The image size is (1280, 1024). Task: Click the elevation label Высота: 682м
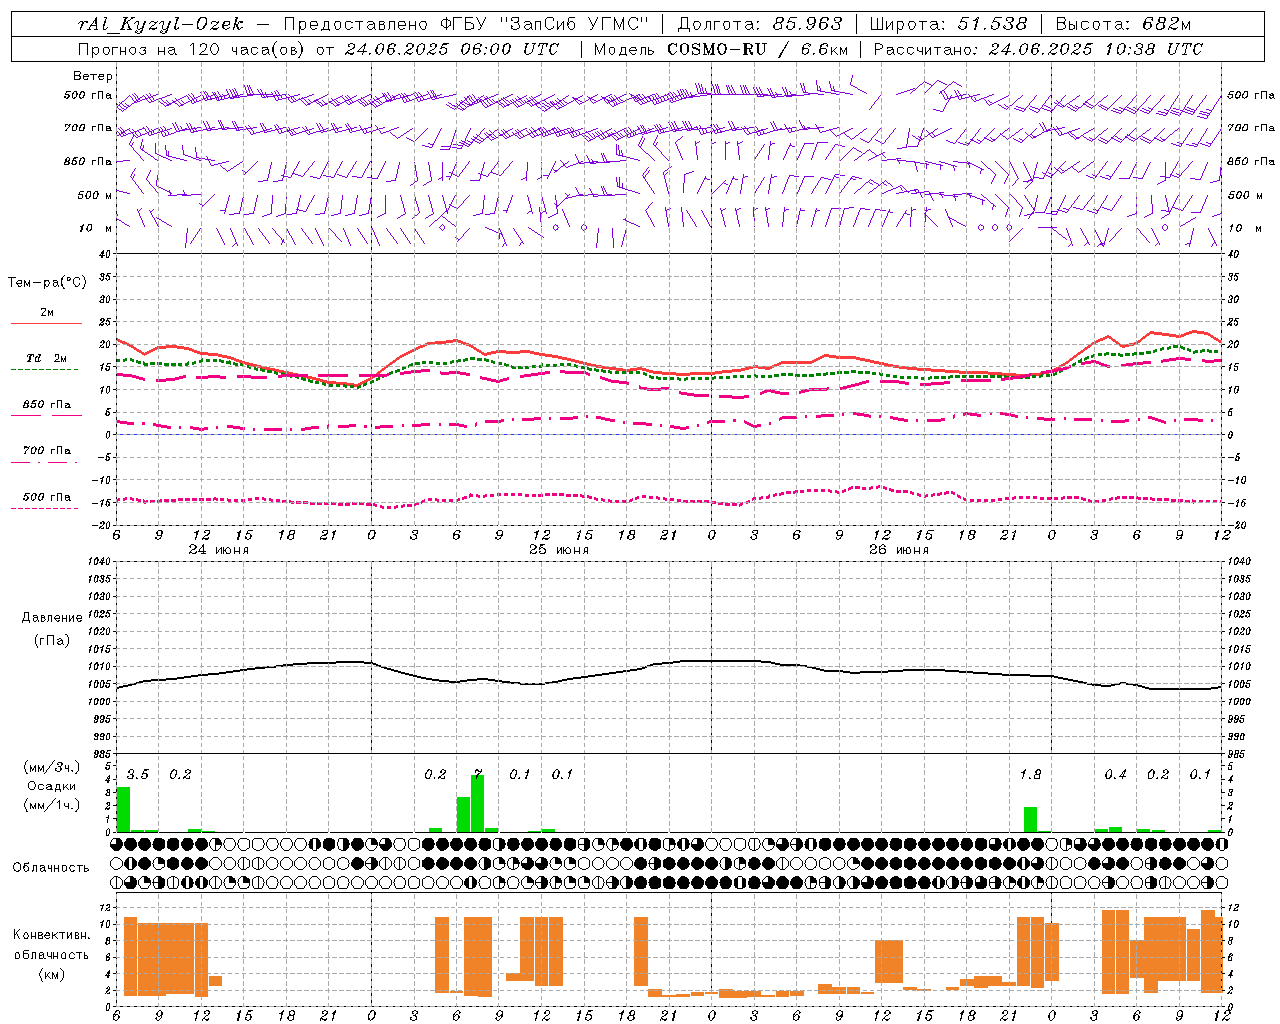[1123, 24]
